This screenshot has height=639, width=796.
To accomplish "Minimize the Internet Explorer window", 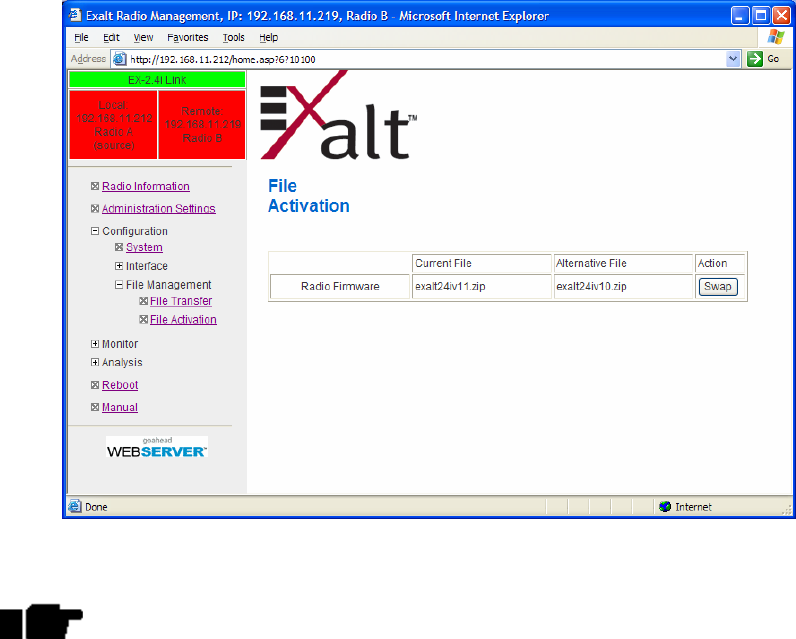I will pyautogui.click(x=740, y=16).
